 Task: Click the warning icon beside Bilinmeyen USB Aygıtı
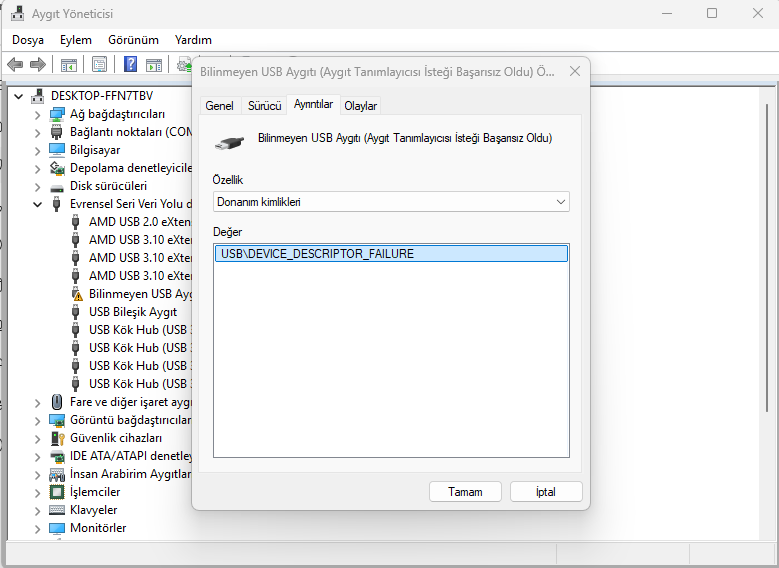[77, 294]
